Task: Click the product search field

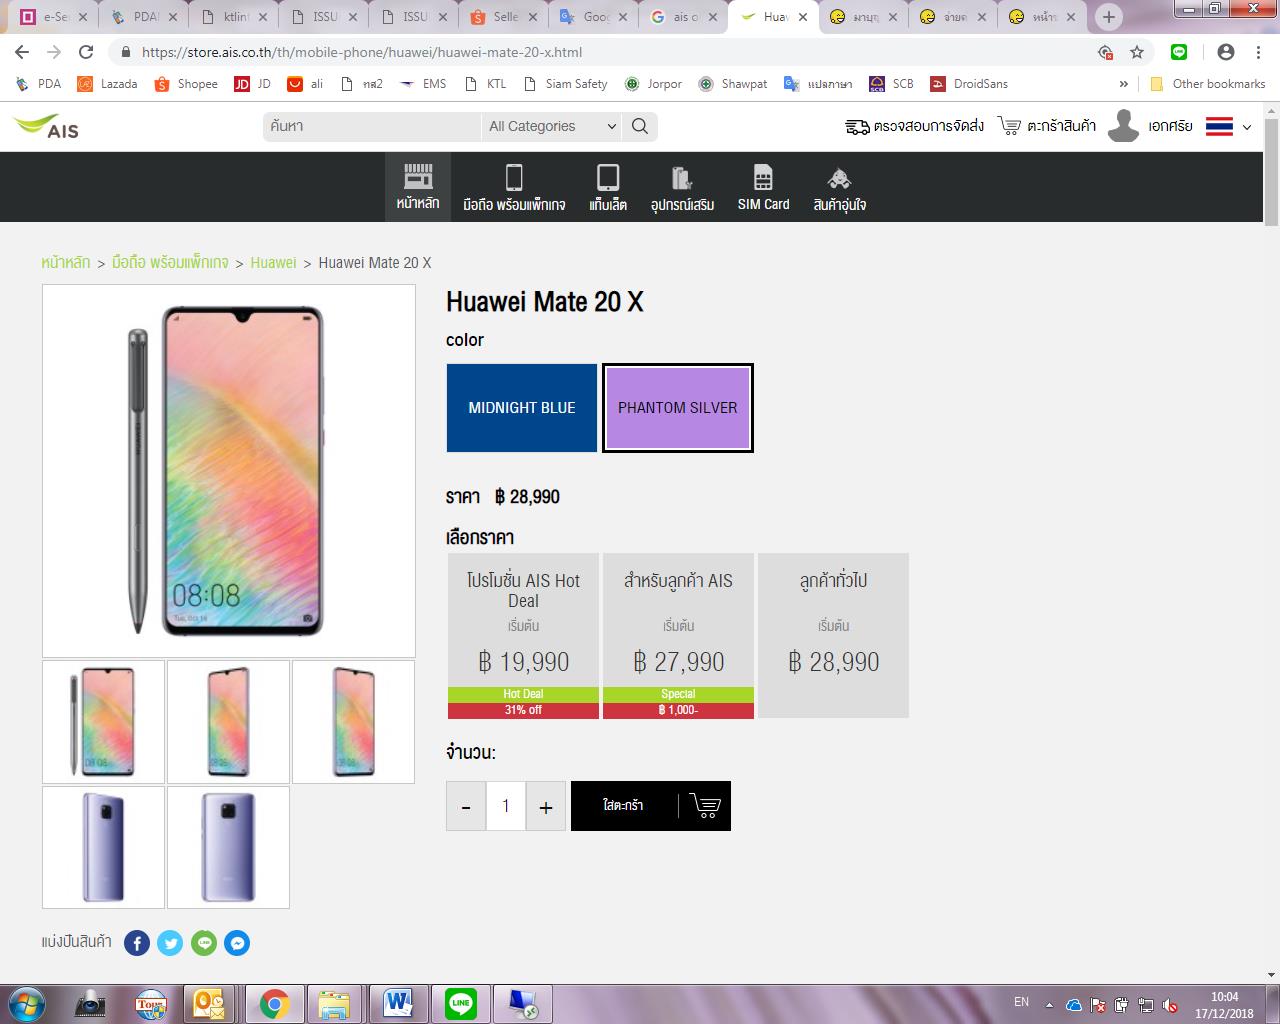Action: (x=372, y=126)
